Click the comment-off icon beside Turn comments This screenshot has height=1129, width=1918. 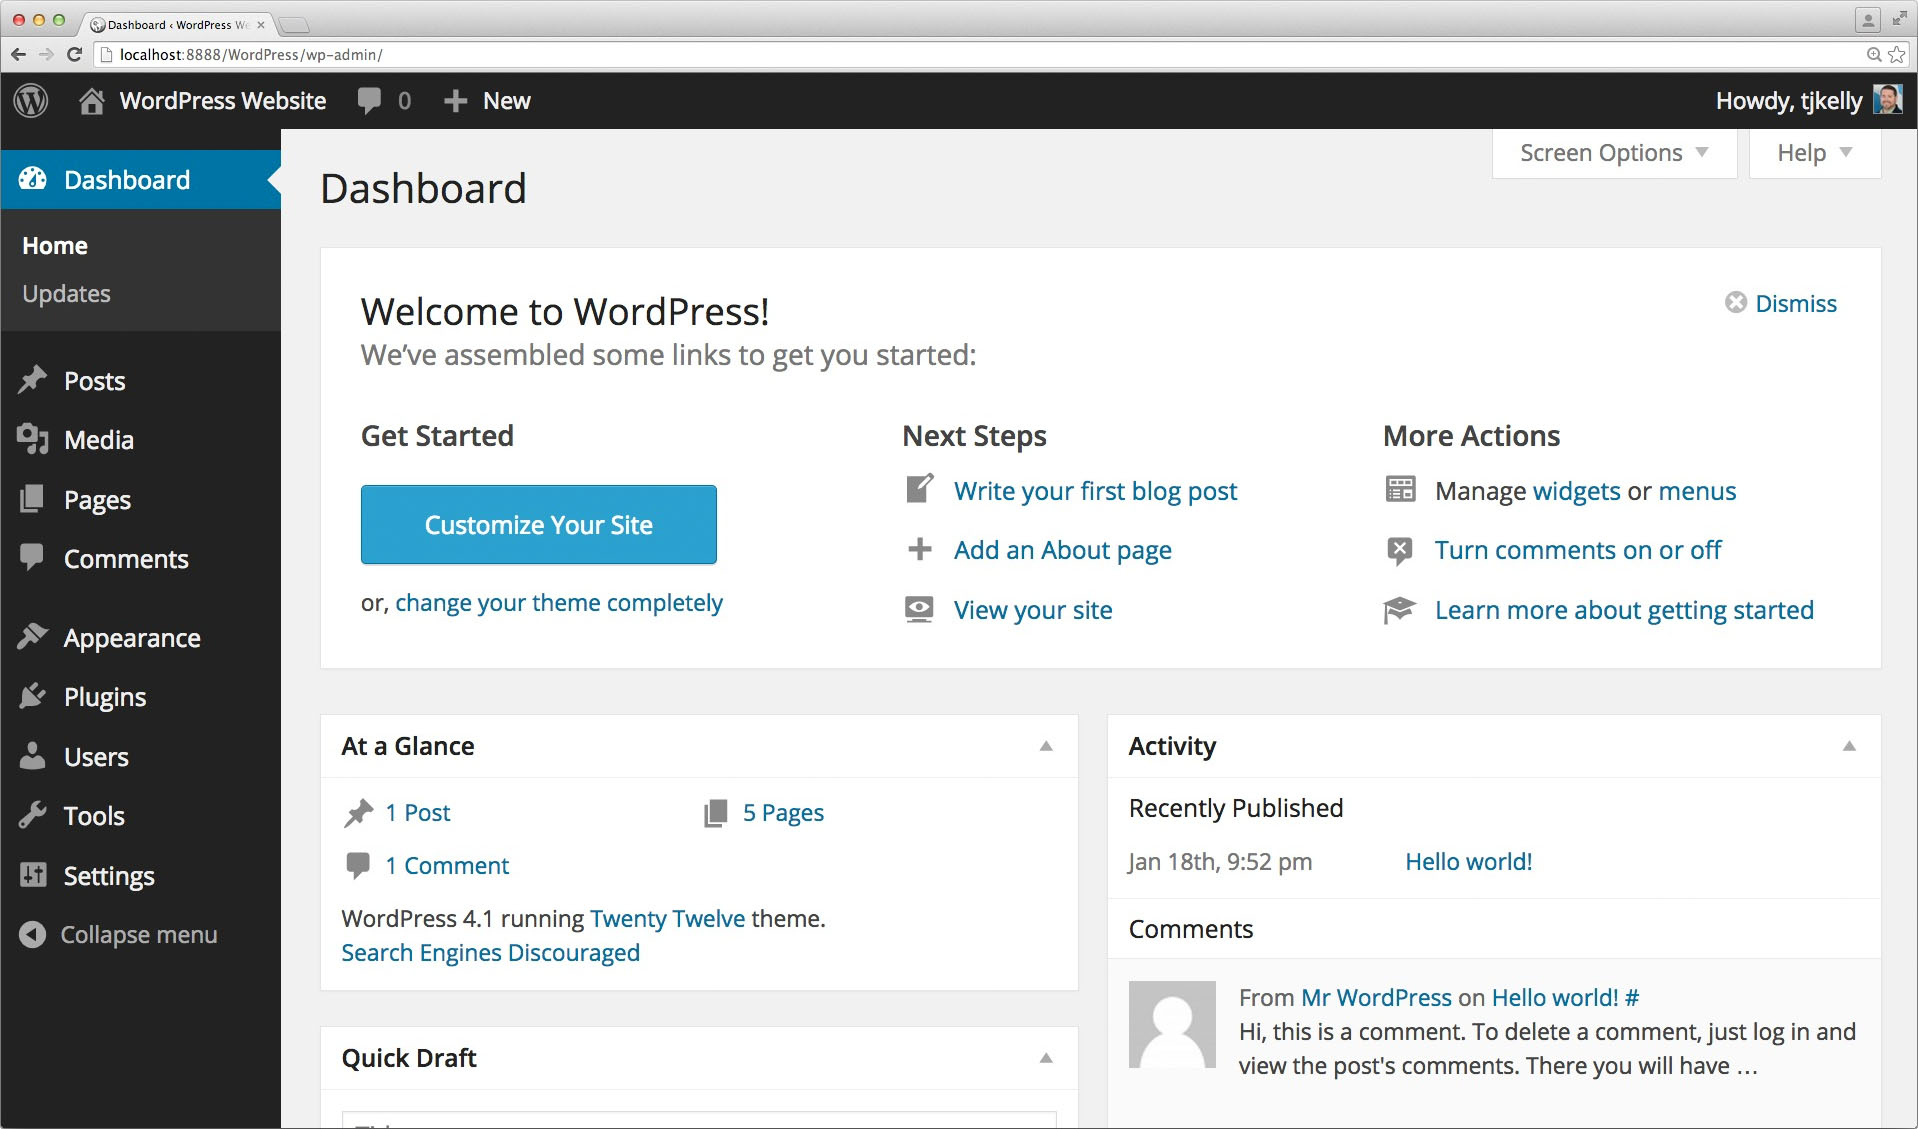pos(1400,550)
